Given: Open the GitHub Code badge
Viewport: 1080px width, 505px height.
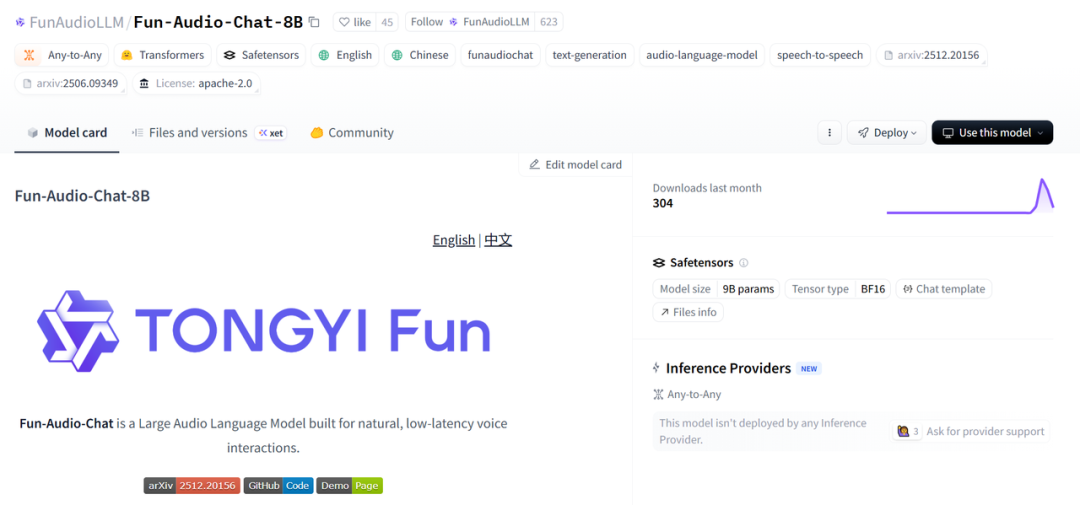Looking at the screenshot, I should (278, 486).
